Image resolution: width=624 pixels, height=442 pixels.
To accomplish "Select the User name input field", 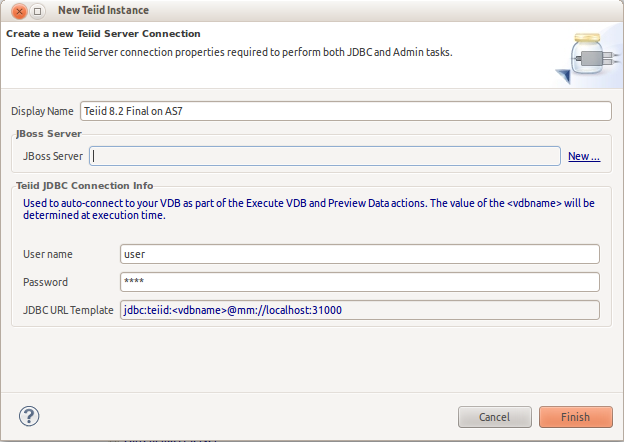I will pyautogui.click(x=359, y=254).
